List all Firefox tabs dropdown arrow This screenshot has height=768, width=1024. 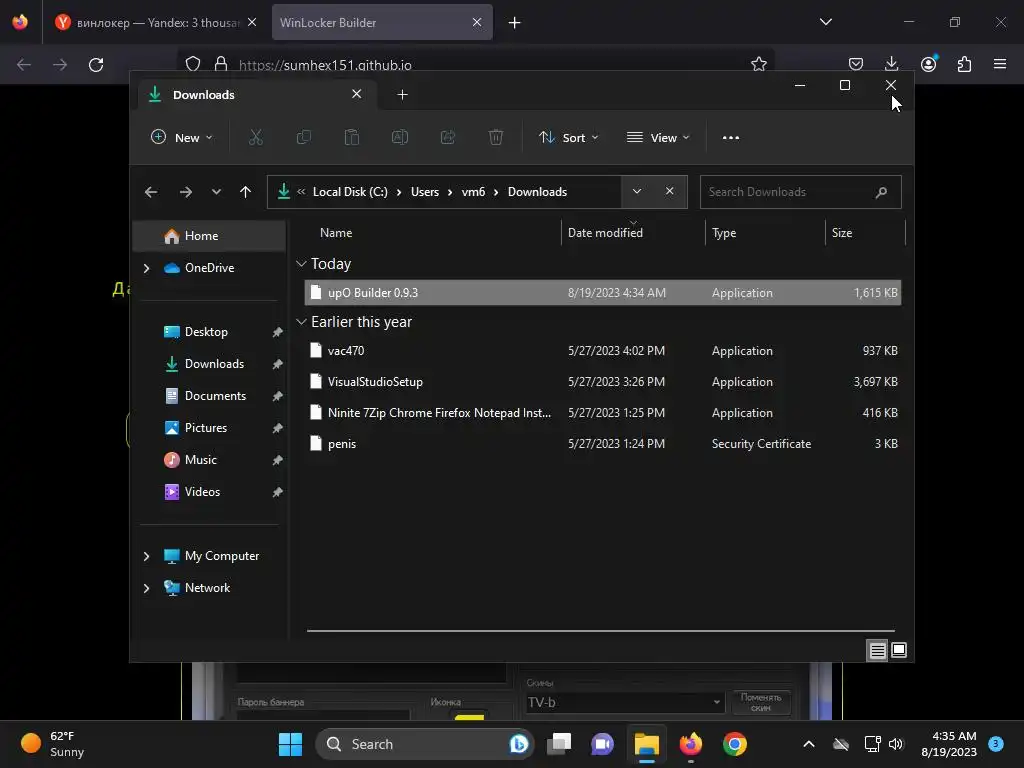click(x=825, y=22)
